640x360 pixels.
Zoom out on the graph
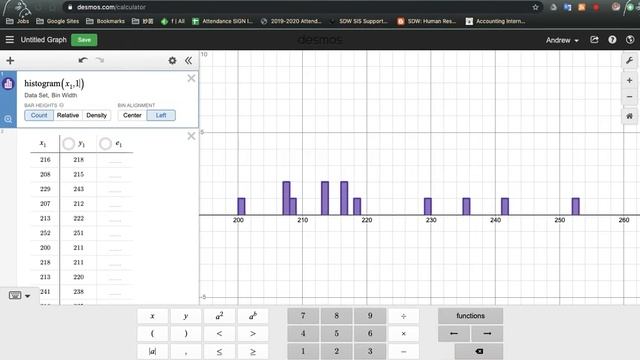(629, 97)
